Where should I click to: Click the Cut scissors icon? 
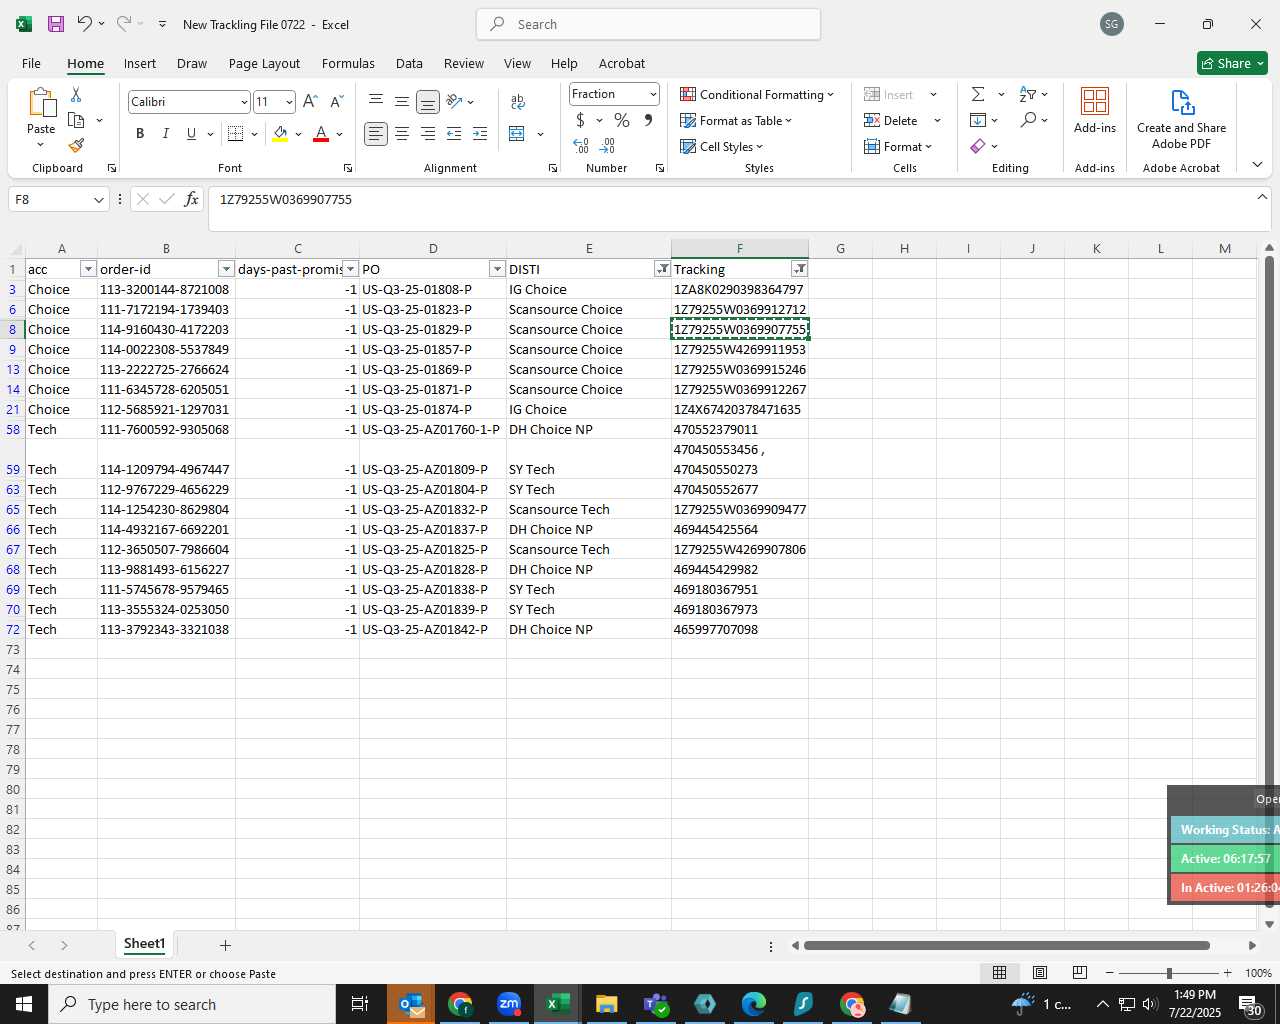76,94
